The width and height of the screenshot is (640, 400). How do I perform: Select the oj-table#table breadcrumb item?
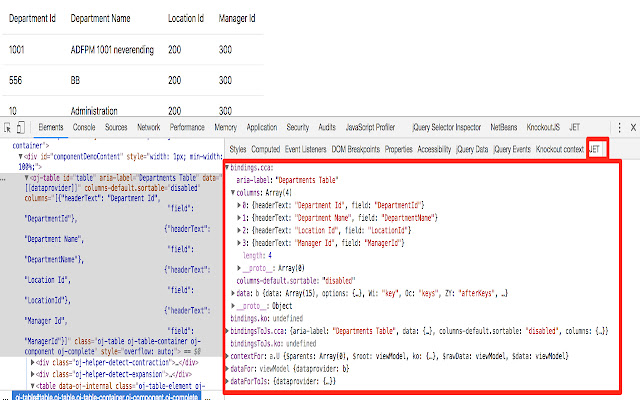point(107,396)
